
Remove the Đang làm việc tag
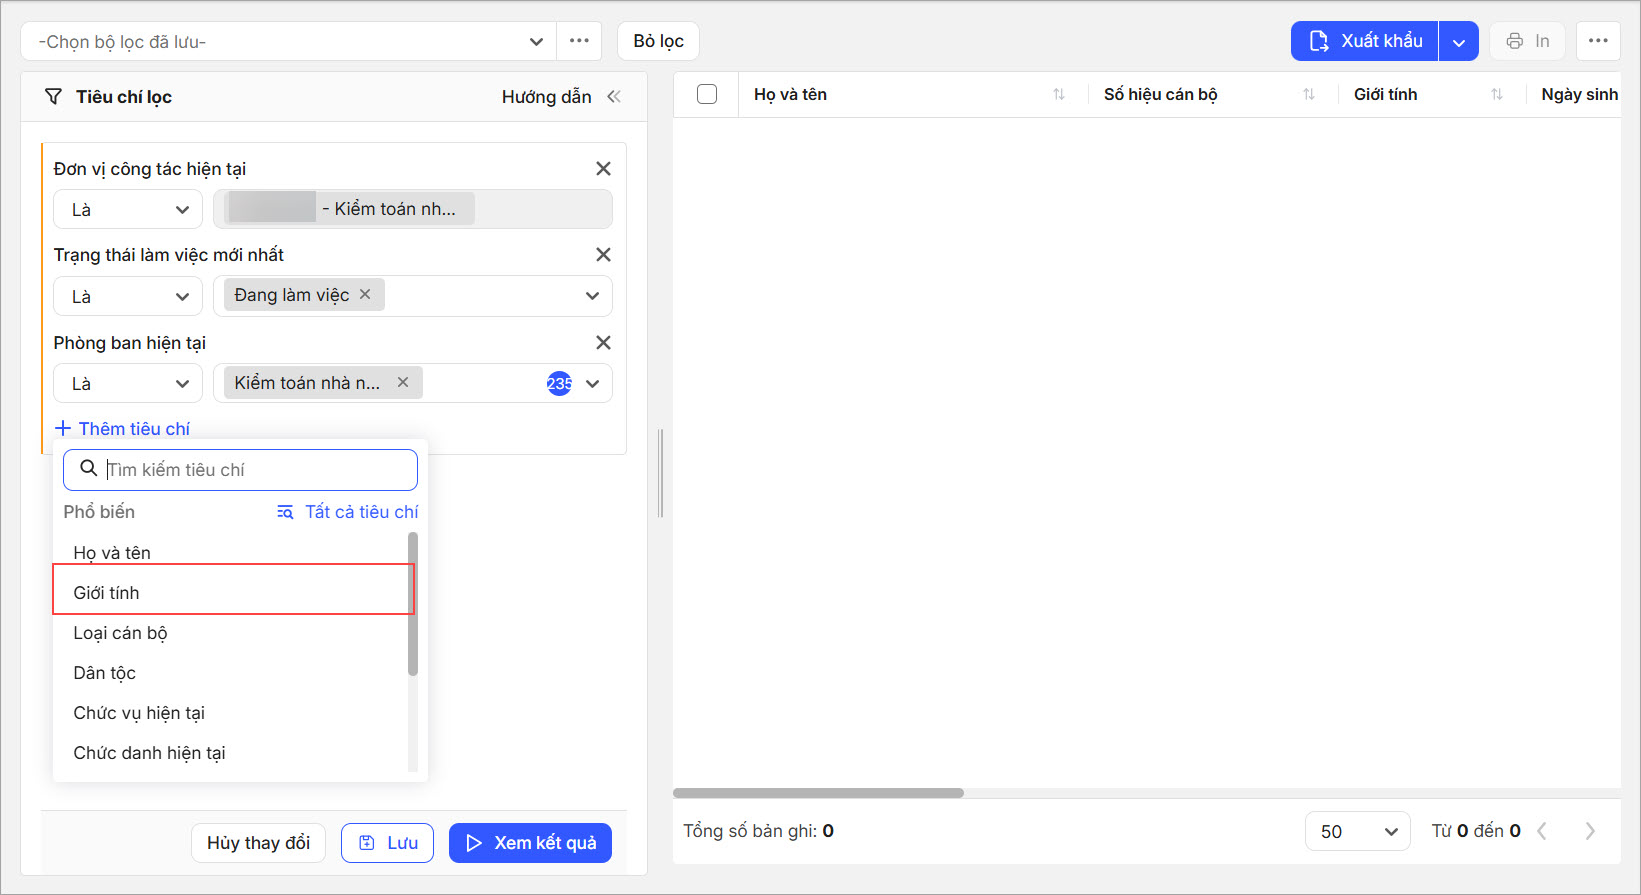tap(365, 294)
